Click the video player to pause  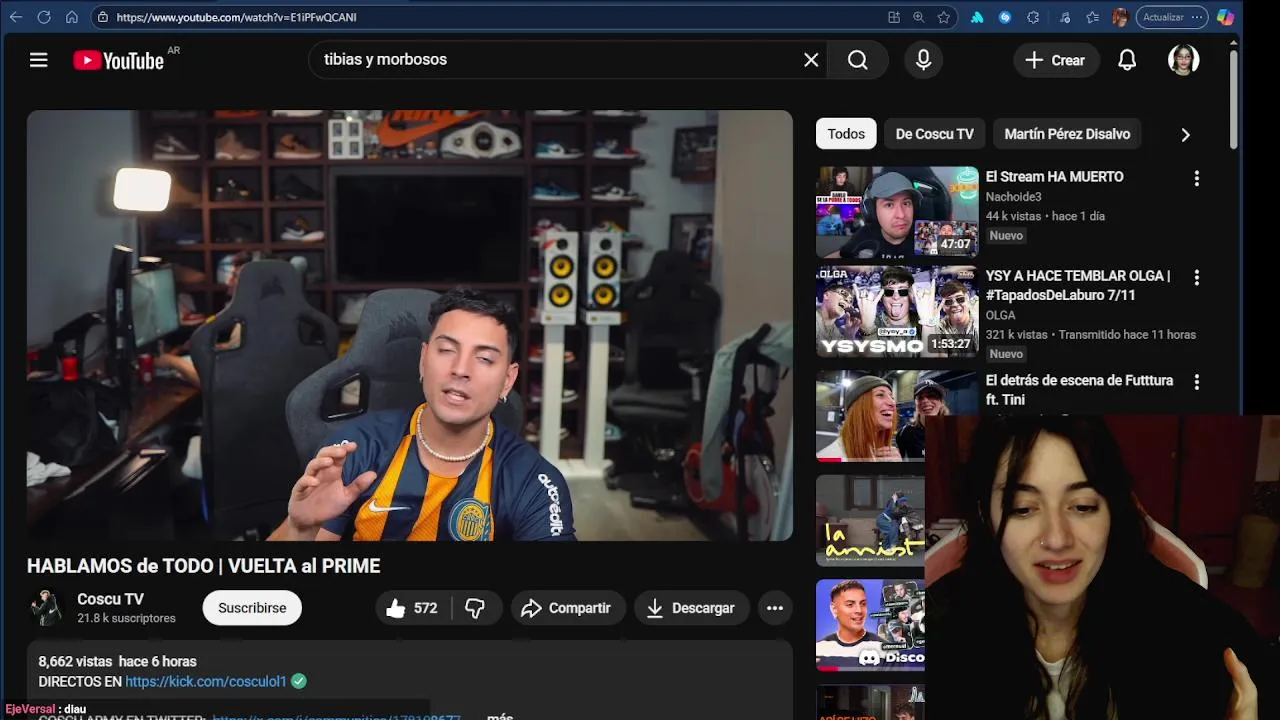[410, 325]
